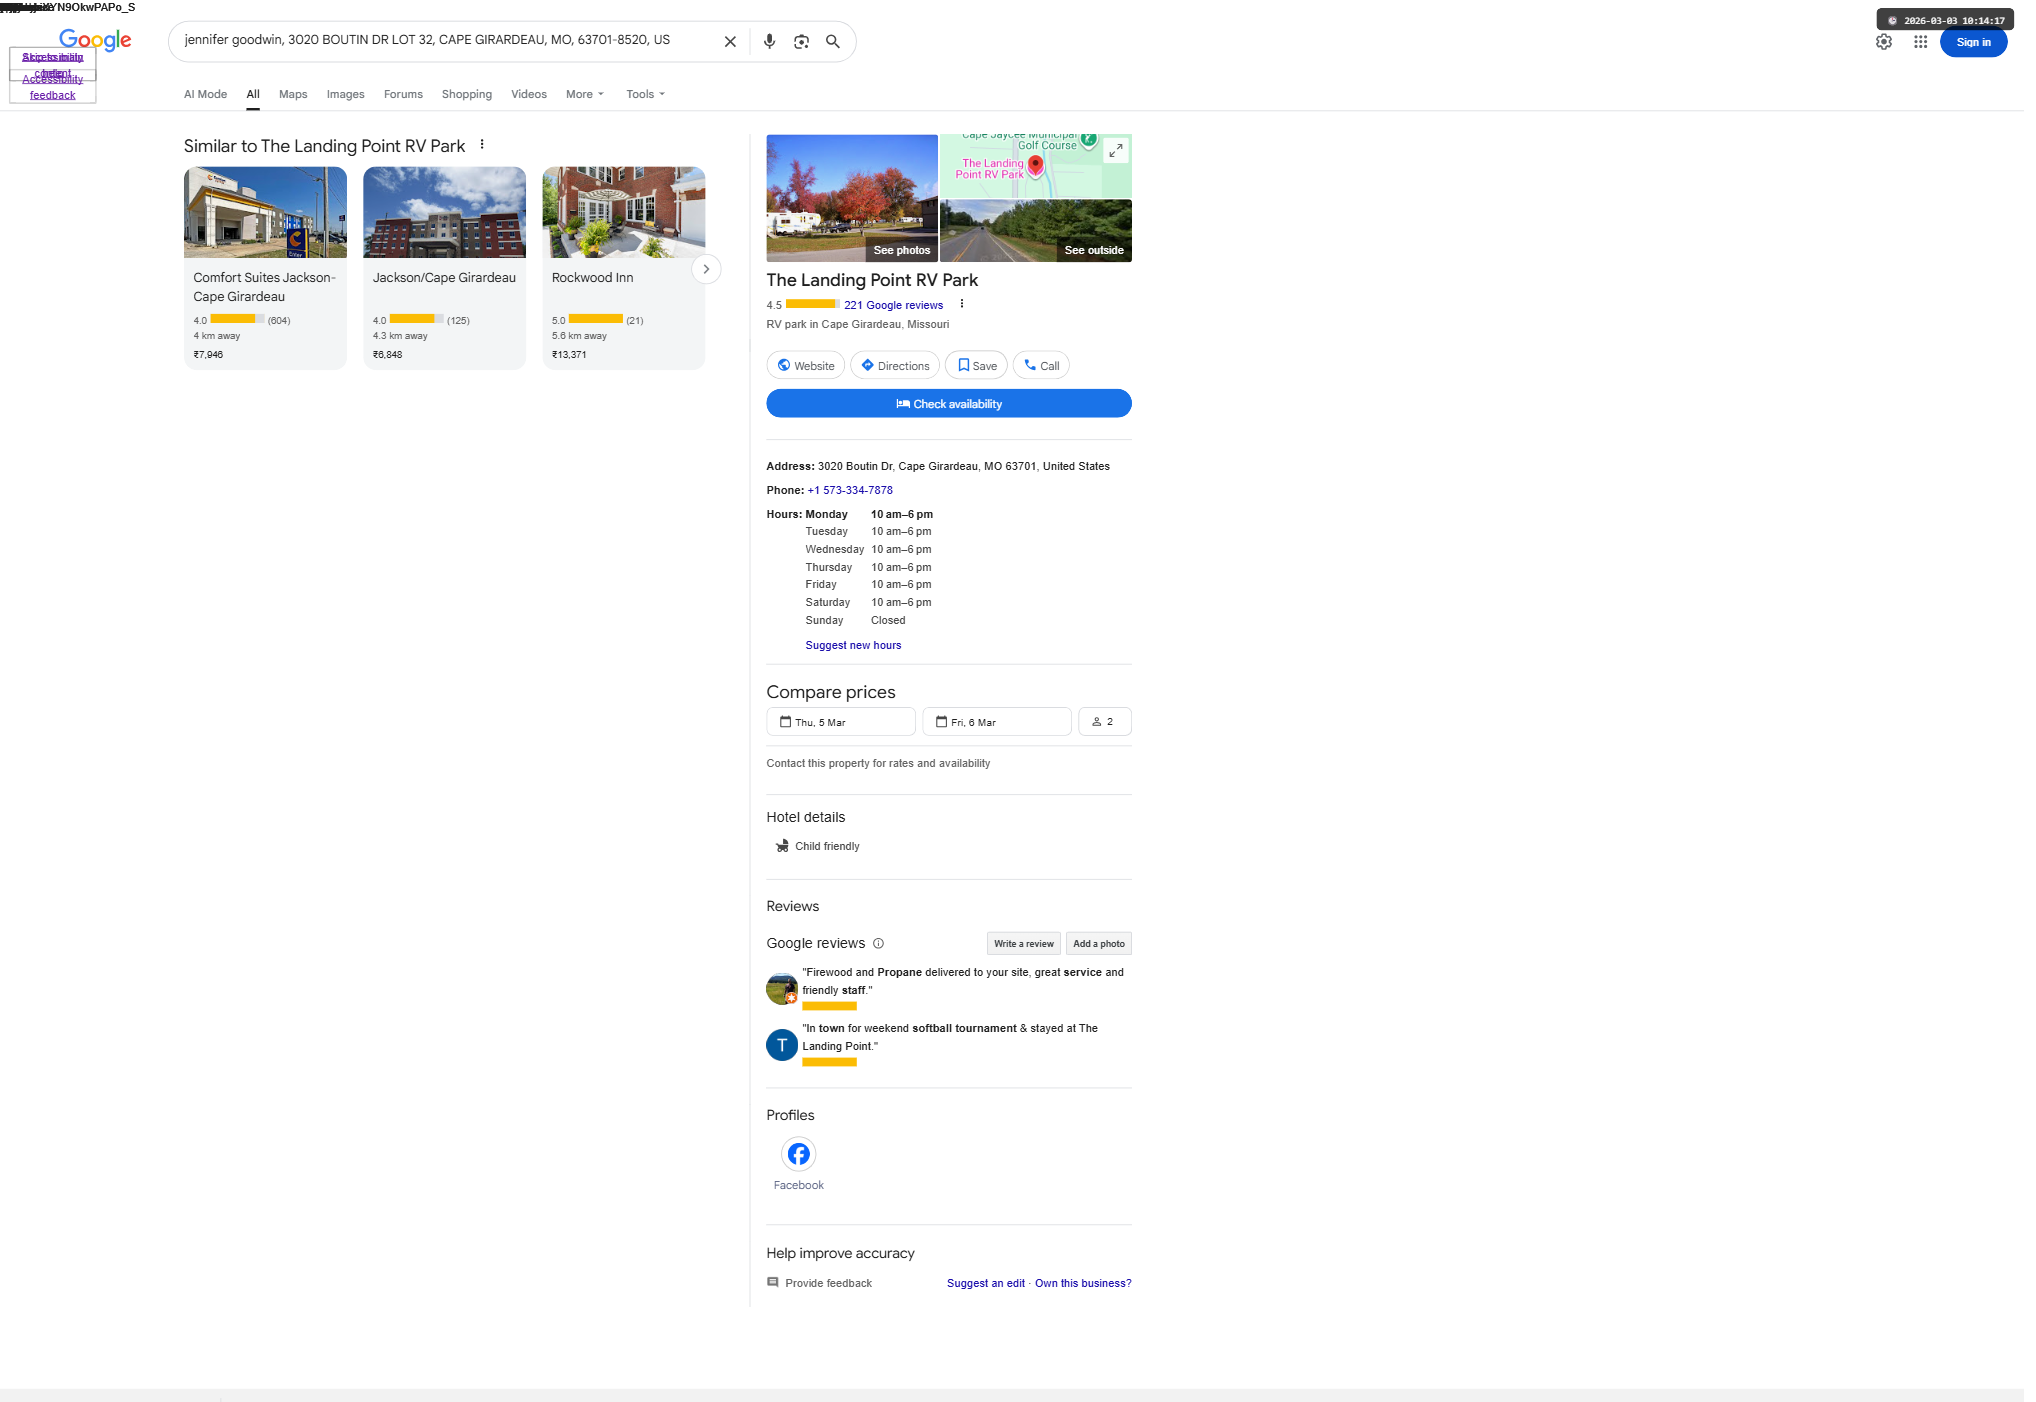
Task: Click the phone number +1 573-334-7878
Action: click(850, 490)
